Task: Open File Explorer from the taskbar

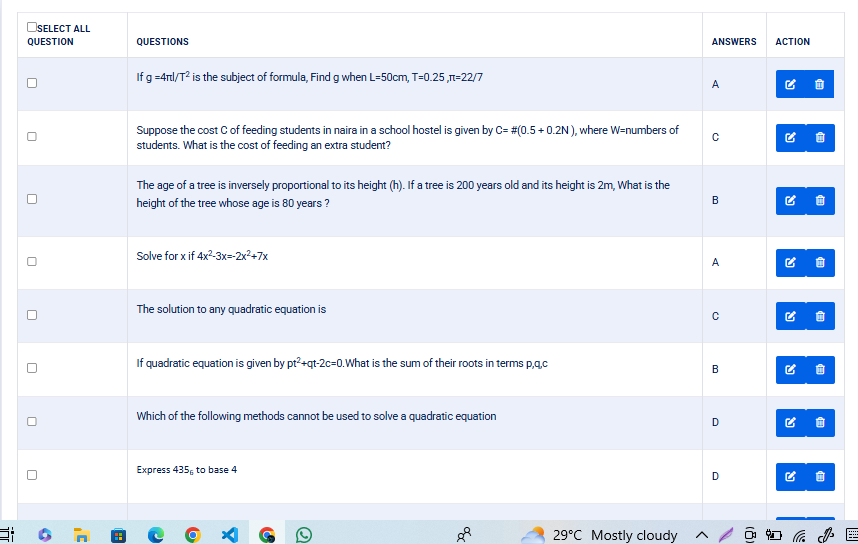Action: pos(81,535)
